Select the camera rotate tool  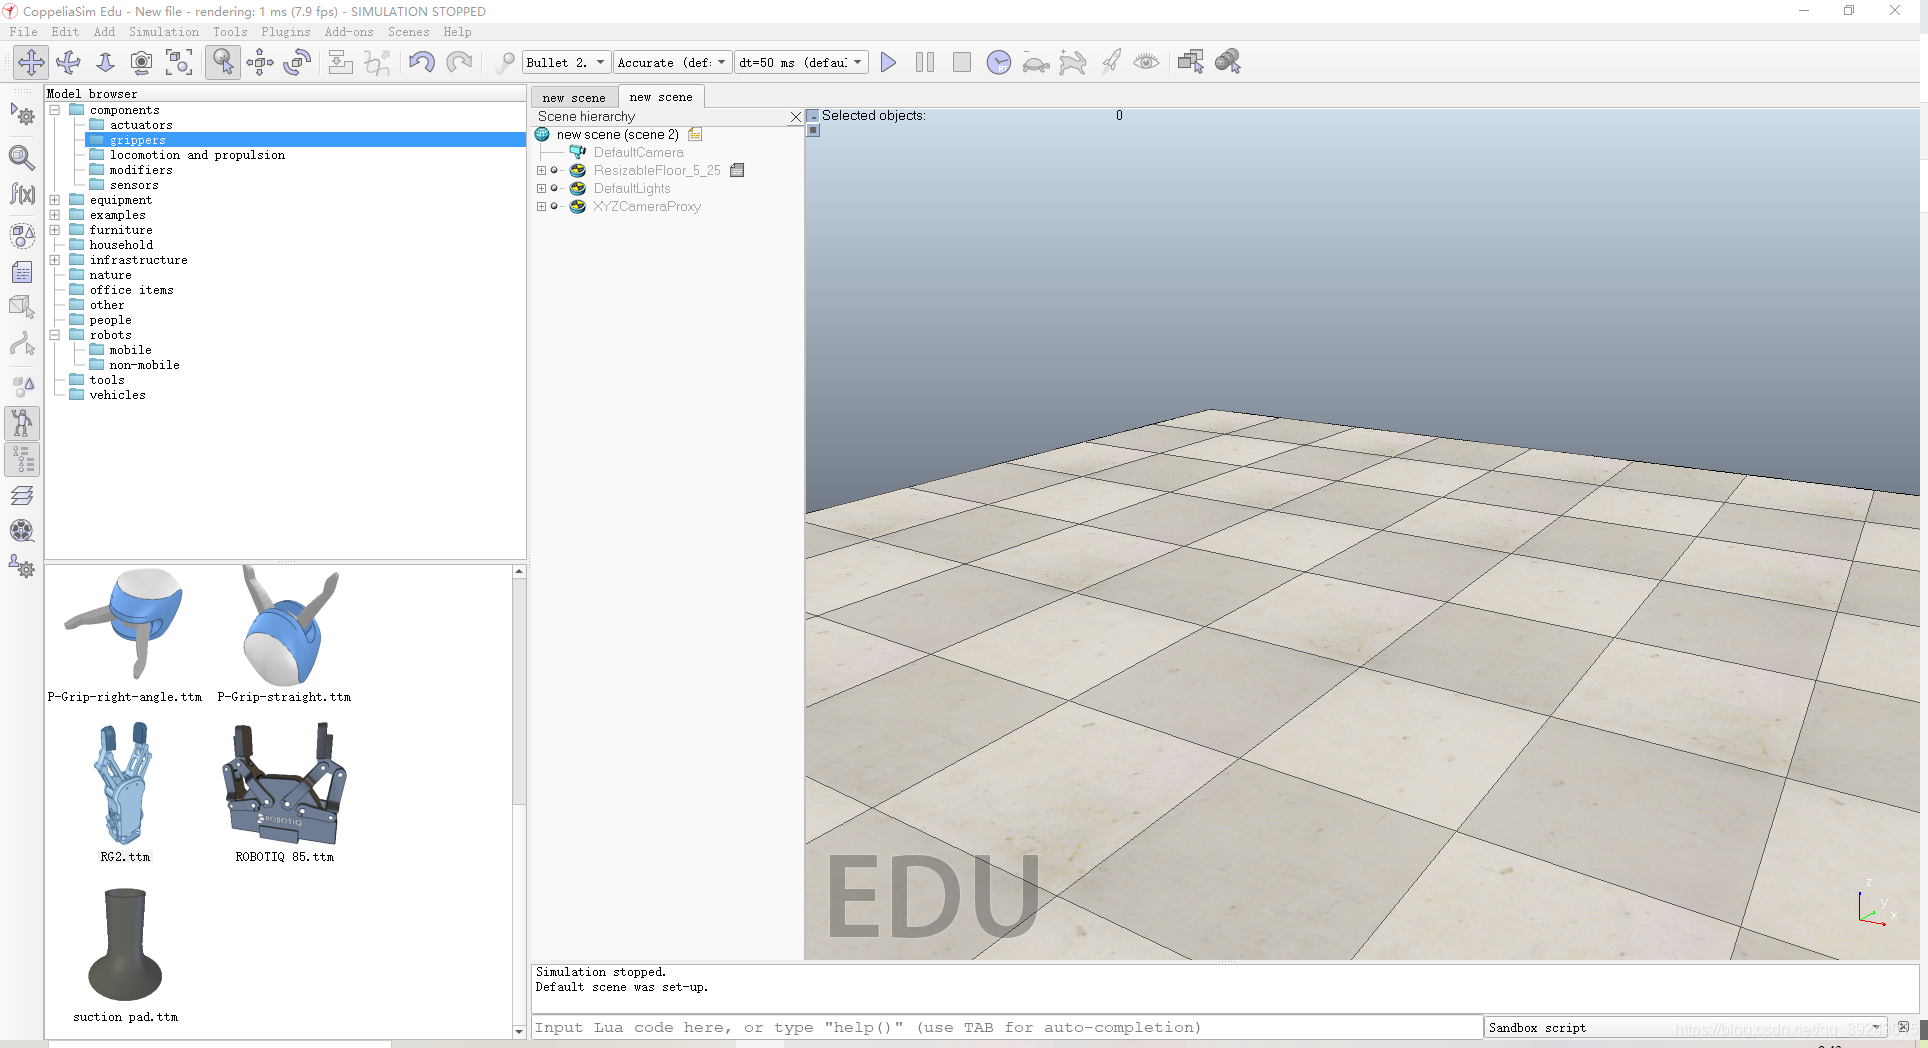[68, 62]
